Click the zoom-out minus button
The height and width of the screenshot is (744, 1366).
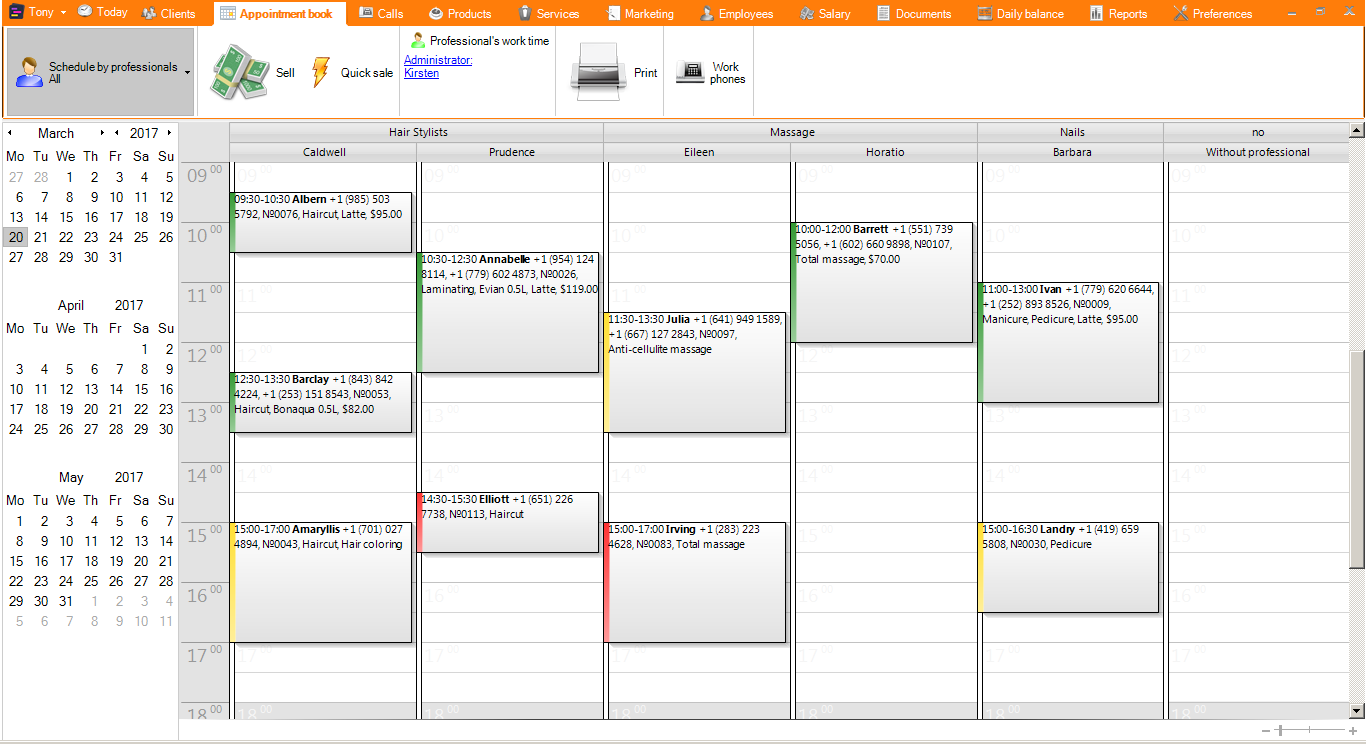1266,731
